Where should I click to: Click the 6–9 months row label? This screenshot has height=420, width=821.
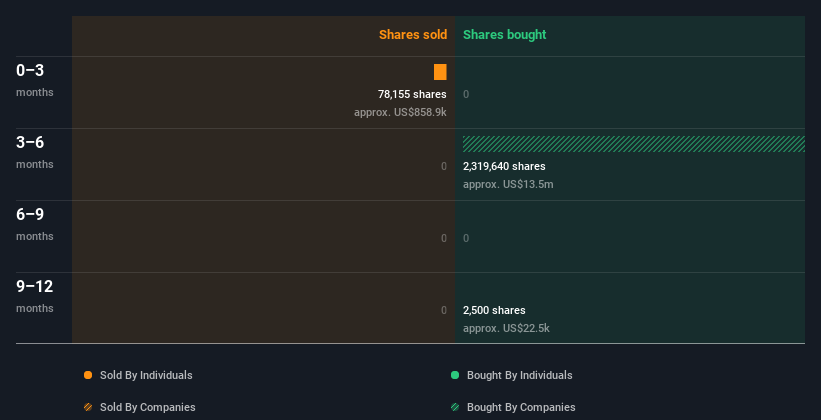35,224
